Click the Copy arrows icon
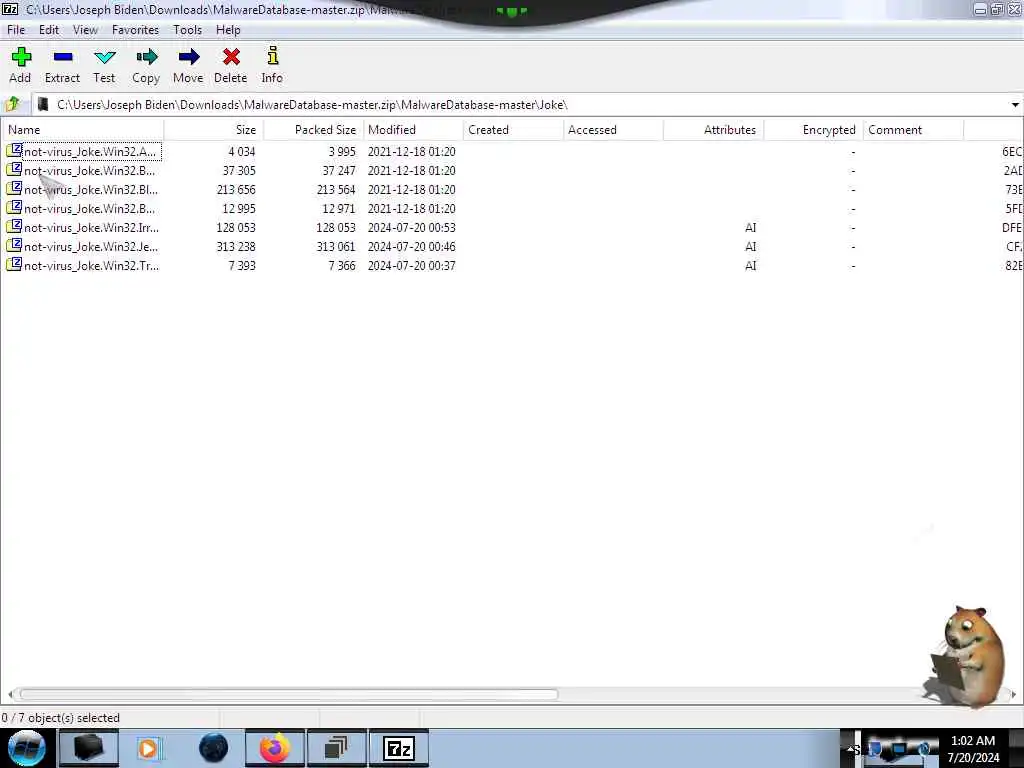This screenshot has height=768, width=1024. coord(146,57)
